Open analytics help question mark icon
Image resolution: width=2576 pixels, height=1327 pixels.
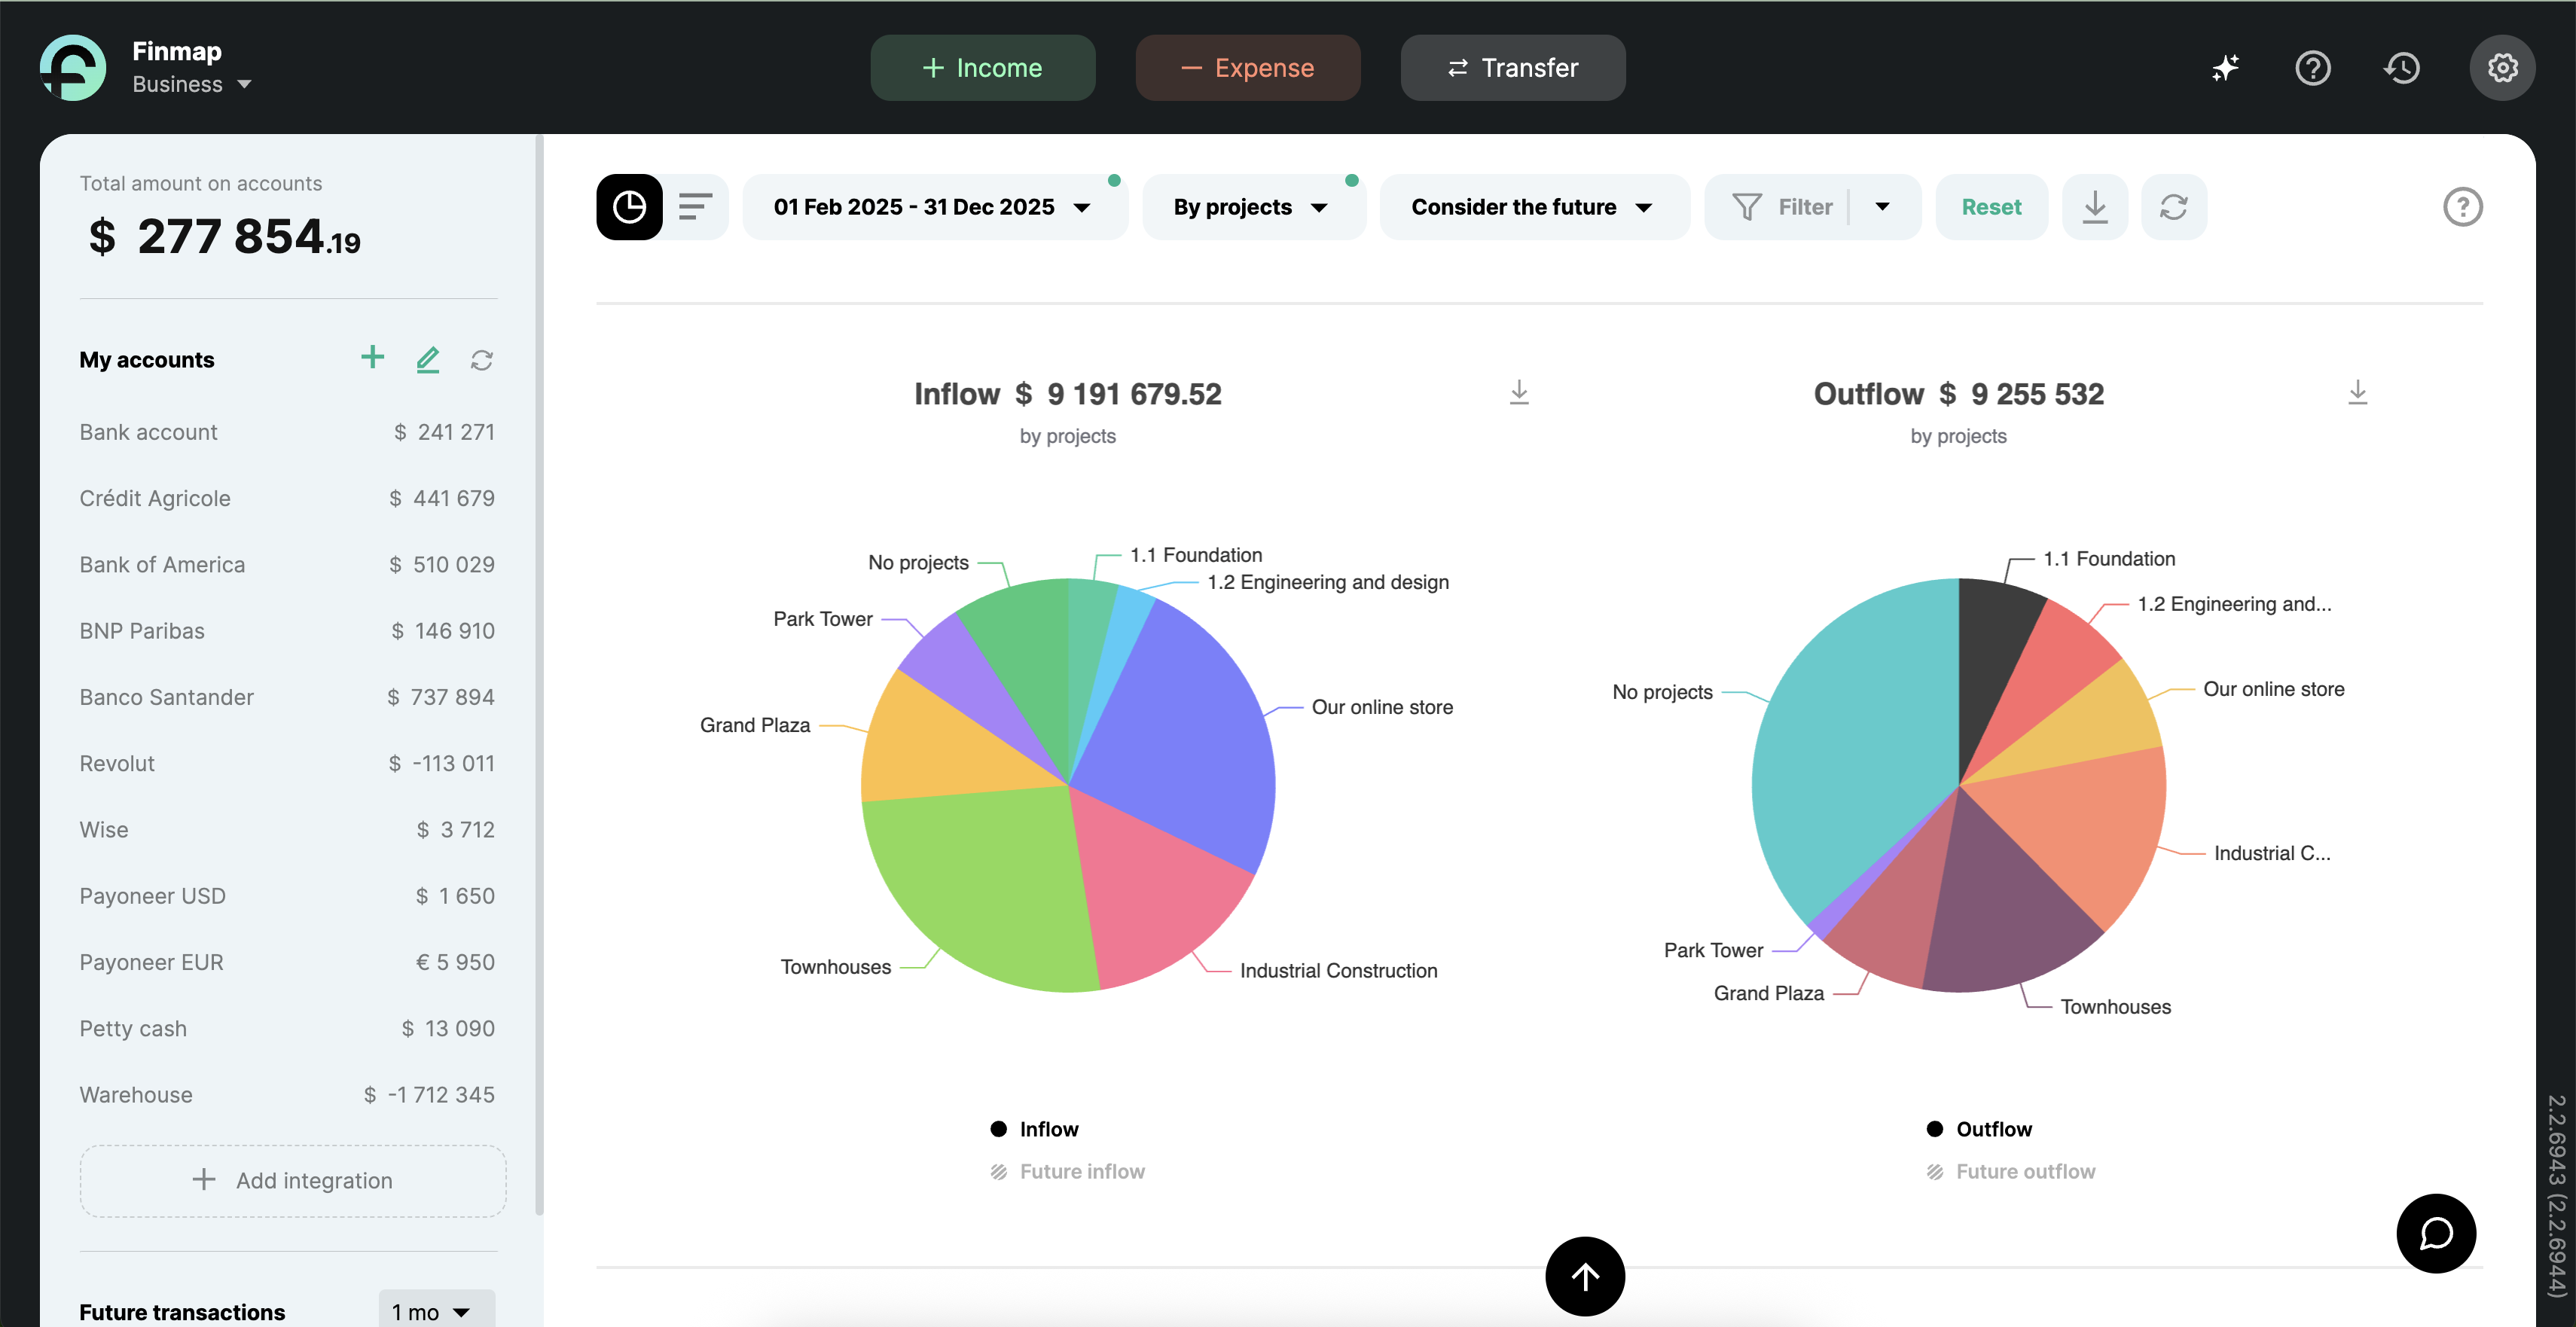(2462, 207)
